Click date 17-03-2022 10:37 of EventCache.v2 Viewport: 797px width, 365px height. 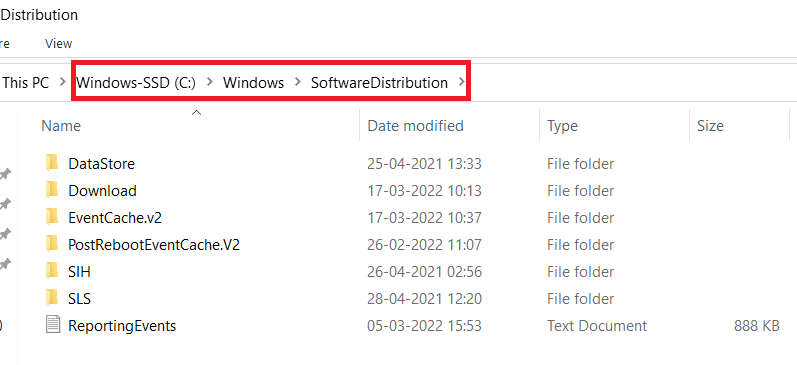424,218
